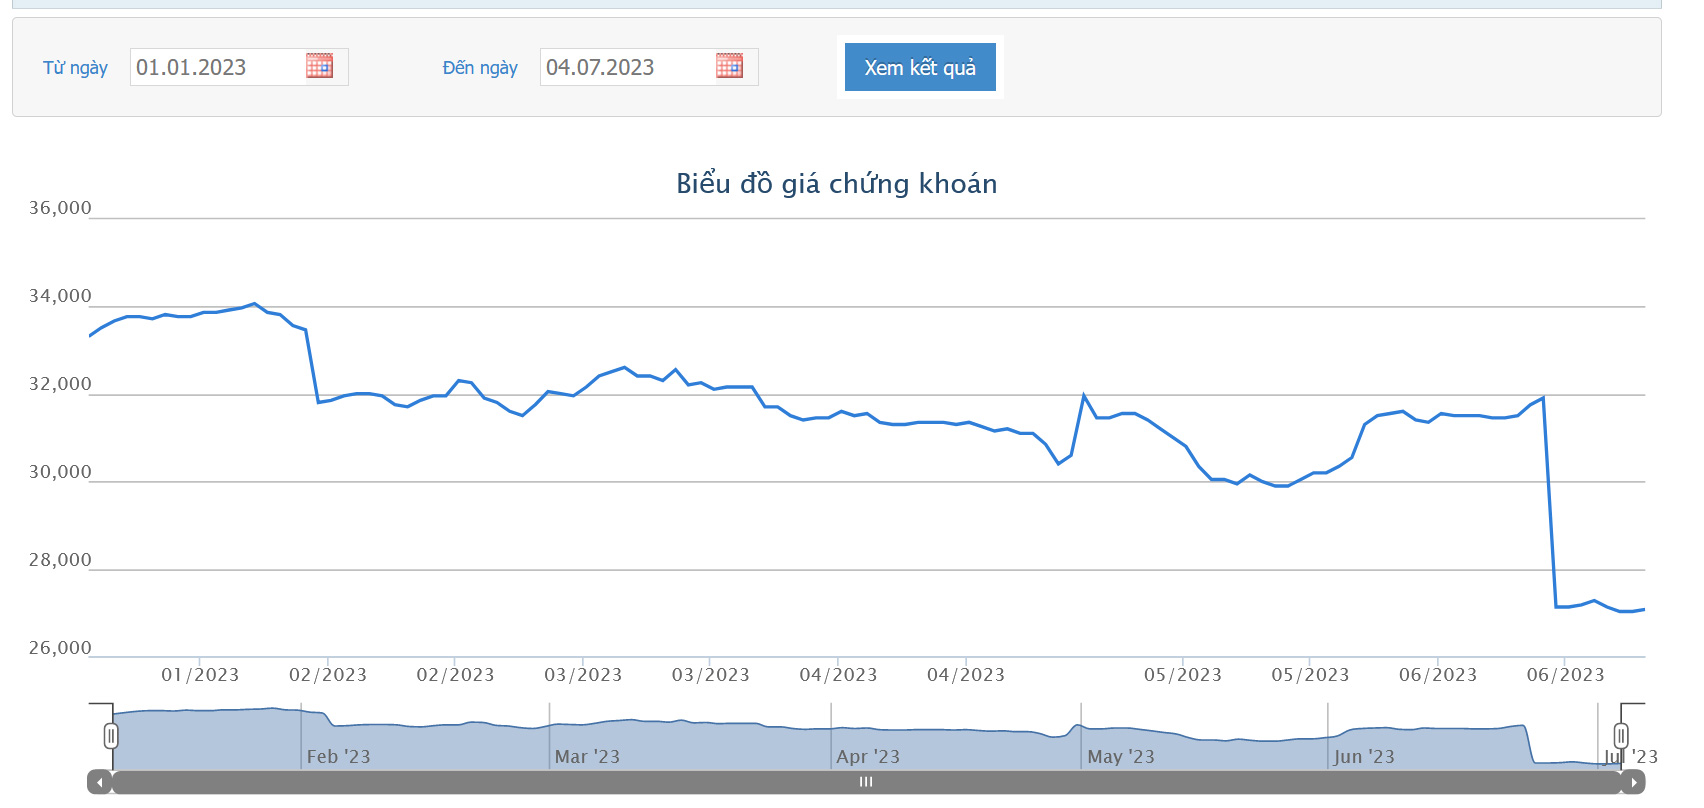The height and width of the screenshot is (808, 1704).
Task: Click the chart title Biểu đồ giá chứng khoán
Action: click(x=837, y=184)
